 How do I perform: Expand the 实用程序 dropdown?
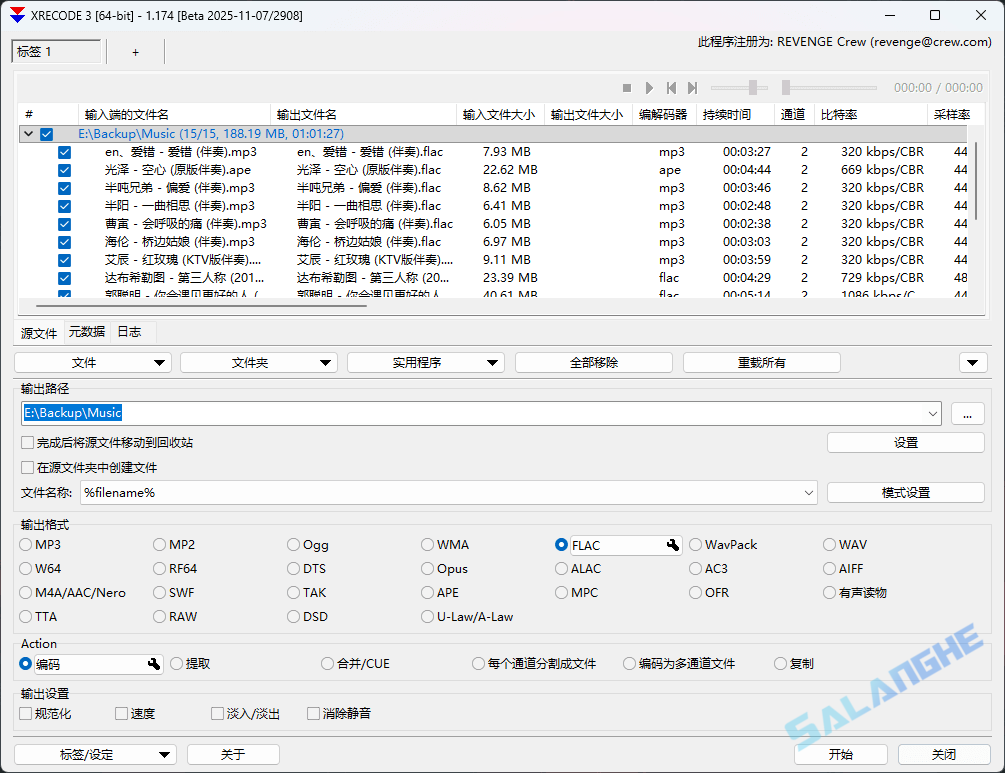tap(425, 362)
